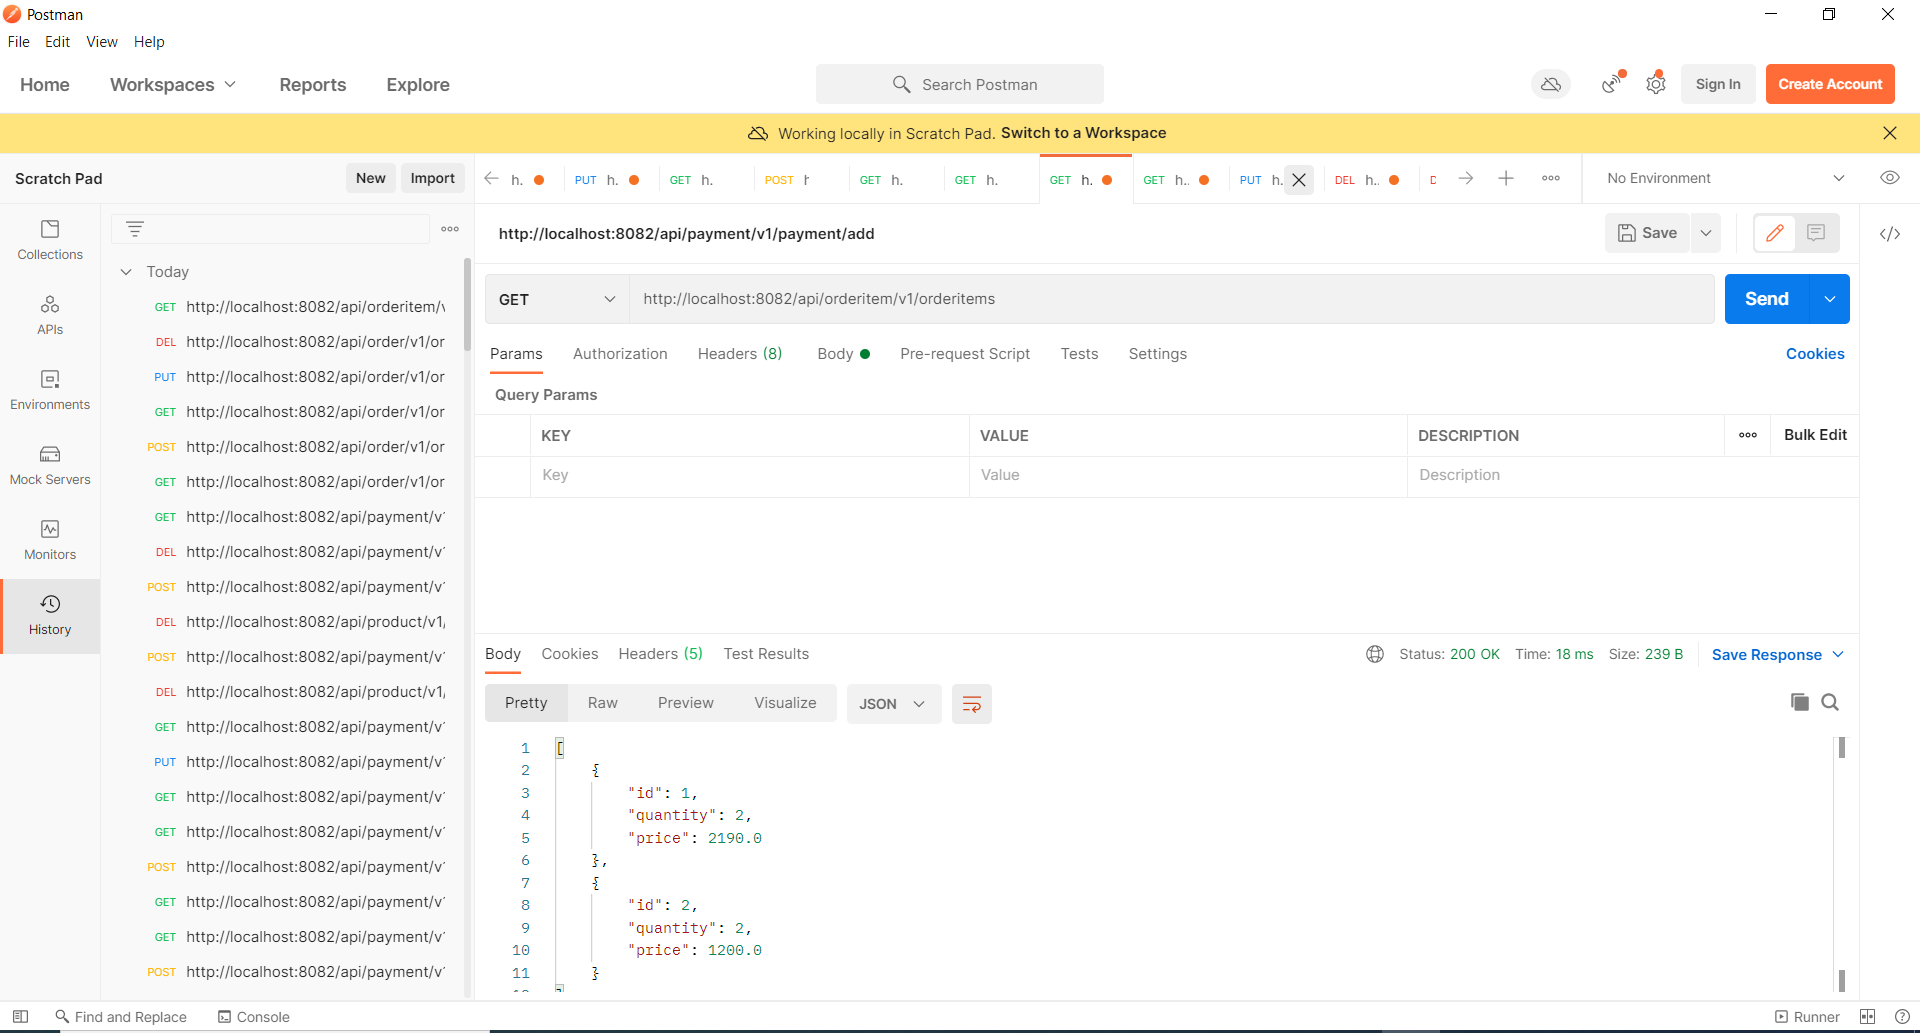1920x1033 pixels.
Task: Click the Import button
Action: pyautogui.click(x=433, y=178)
